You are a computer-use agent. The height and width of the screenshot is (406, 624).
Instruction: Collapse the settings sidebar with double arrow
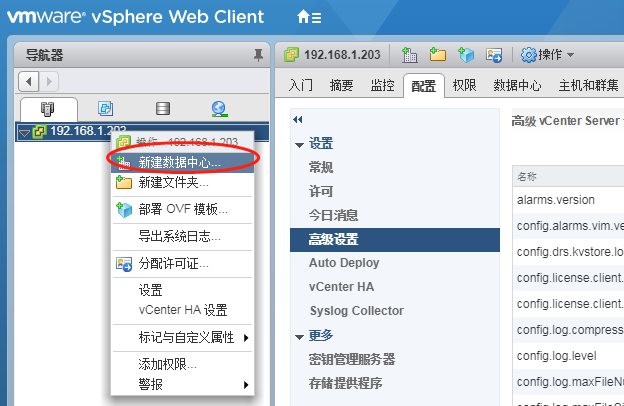pyautogui.click(x=297, y=119)
